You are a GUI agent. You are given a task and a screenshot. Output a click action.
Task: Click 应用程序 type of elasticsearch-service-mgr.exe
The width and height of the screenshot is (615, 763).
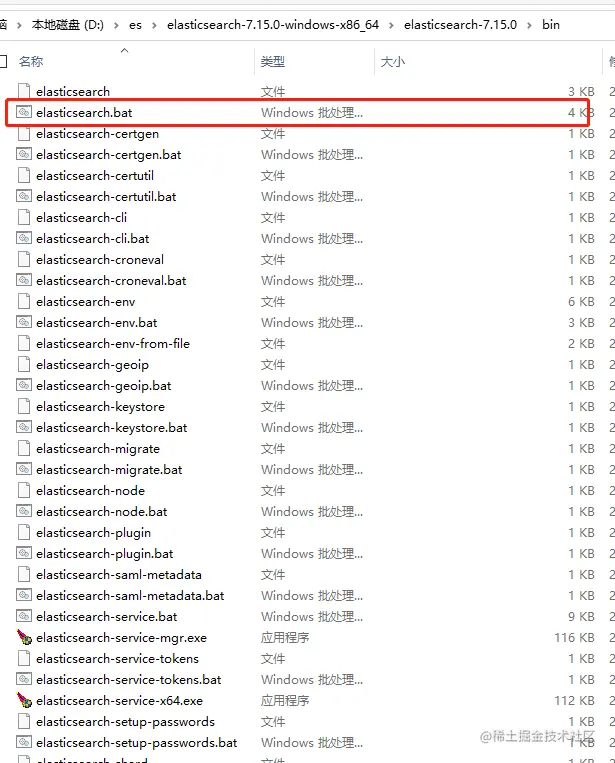point(285,637)
